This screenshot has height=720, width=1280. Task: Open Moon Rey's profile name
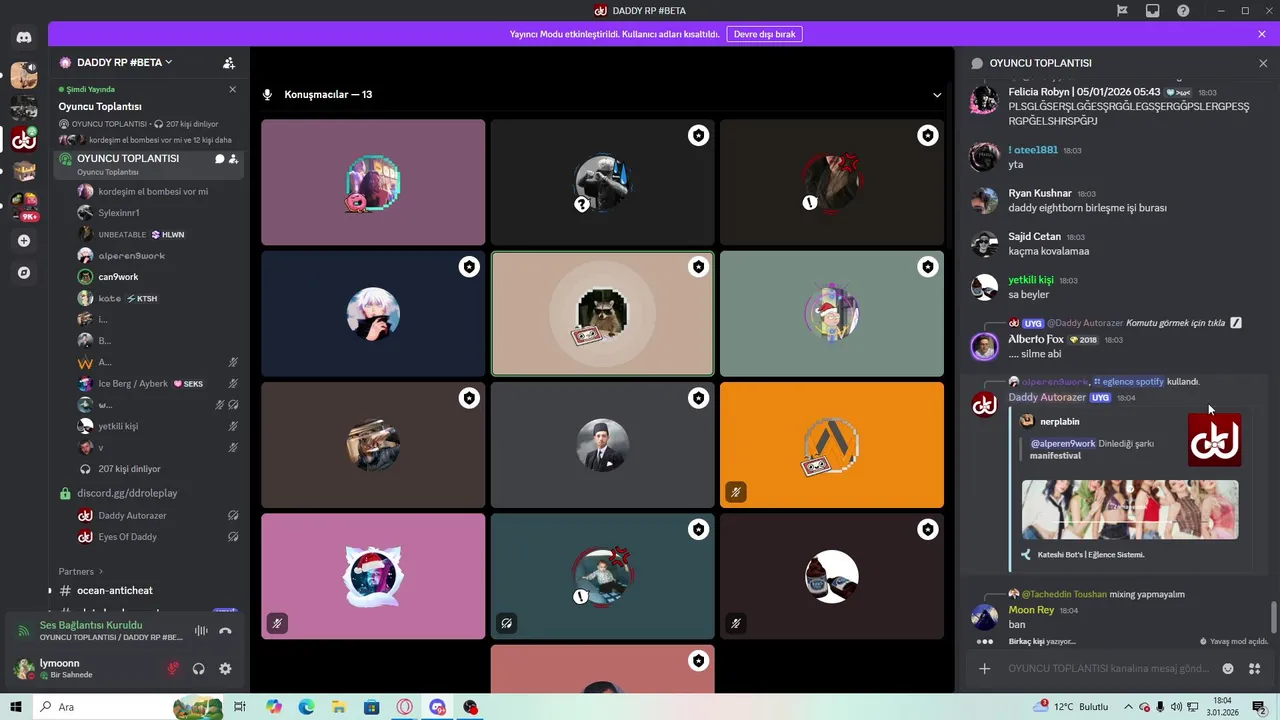click(1031, 610)
